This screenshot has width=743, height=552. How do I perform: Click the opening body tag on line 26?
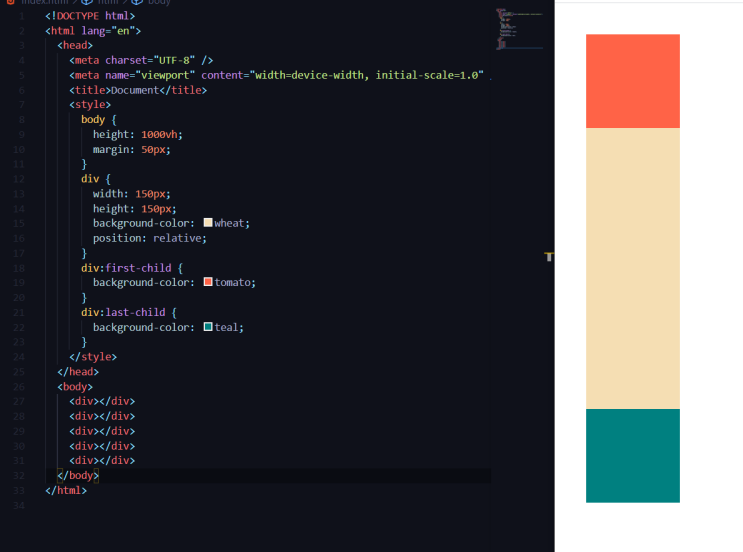pos(75,387)
